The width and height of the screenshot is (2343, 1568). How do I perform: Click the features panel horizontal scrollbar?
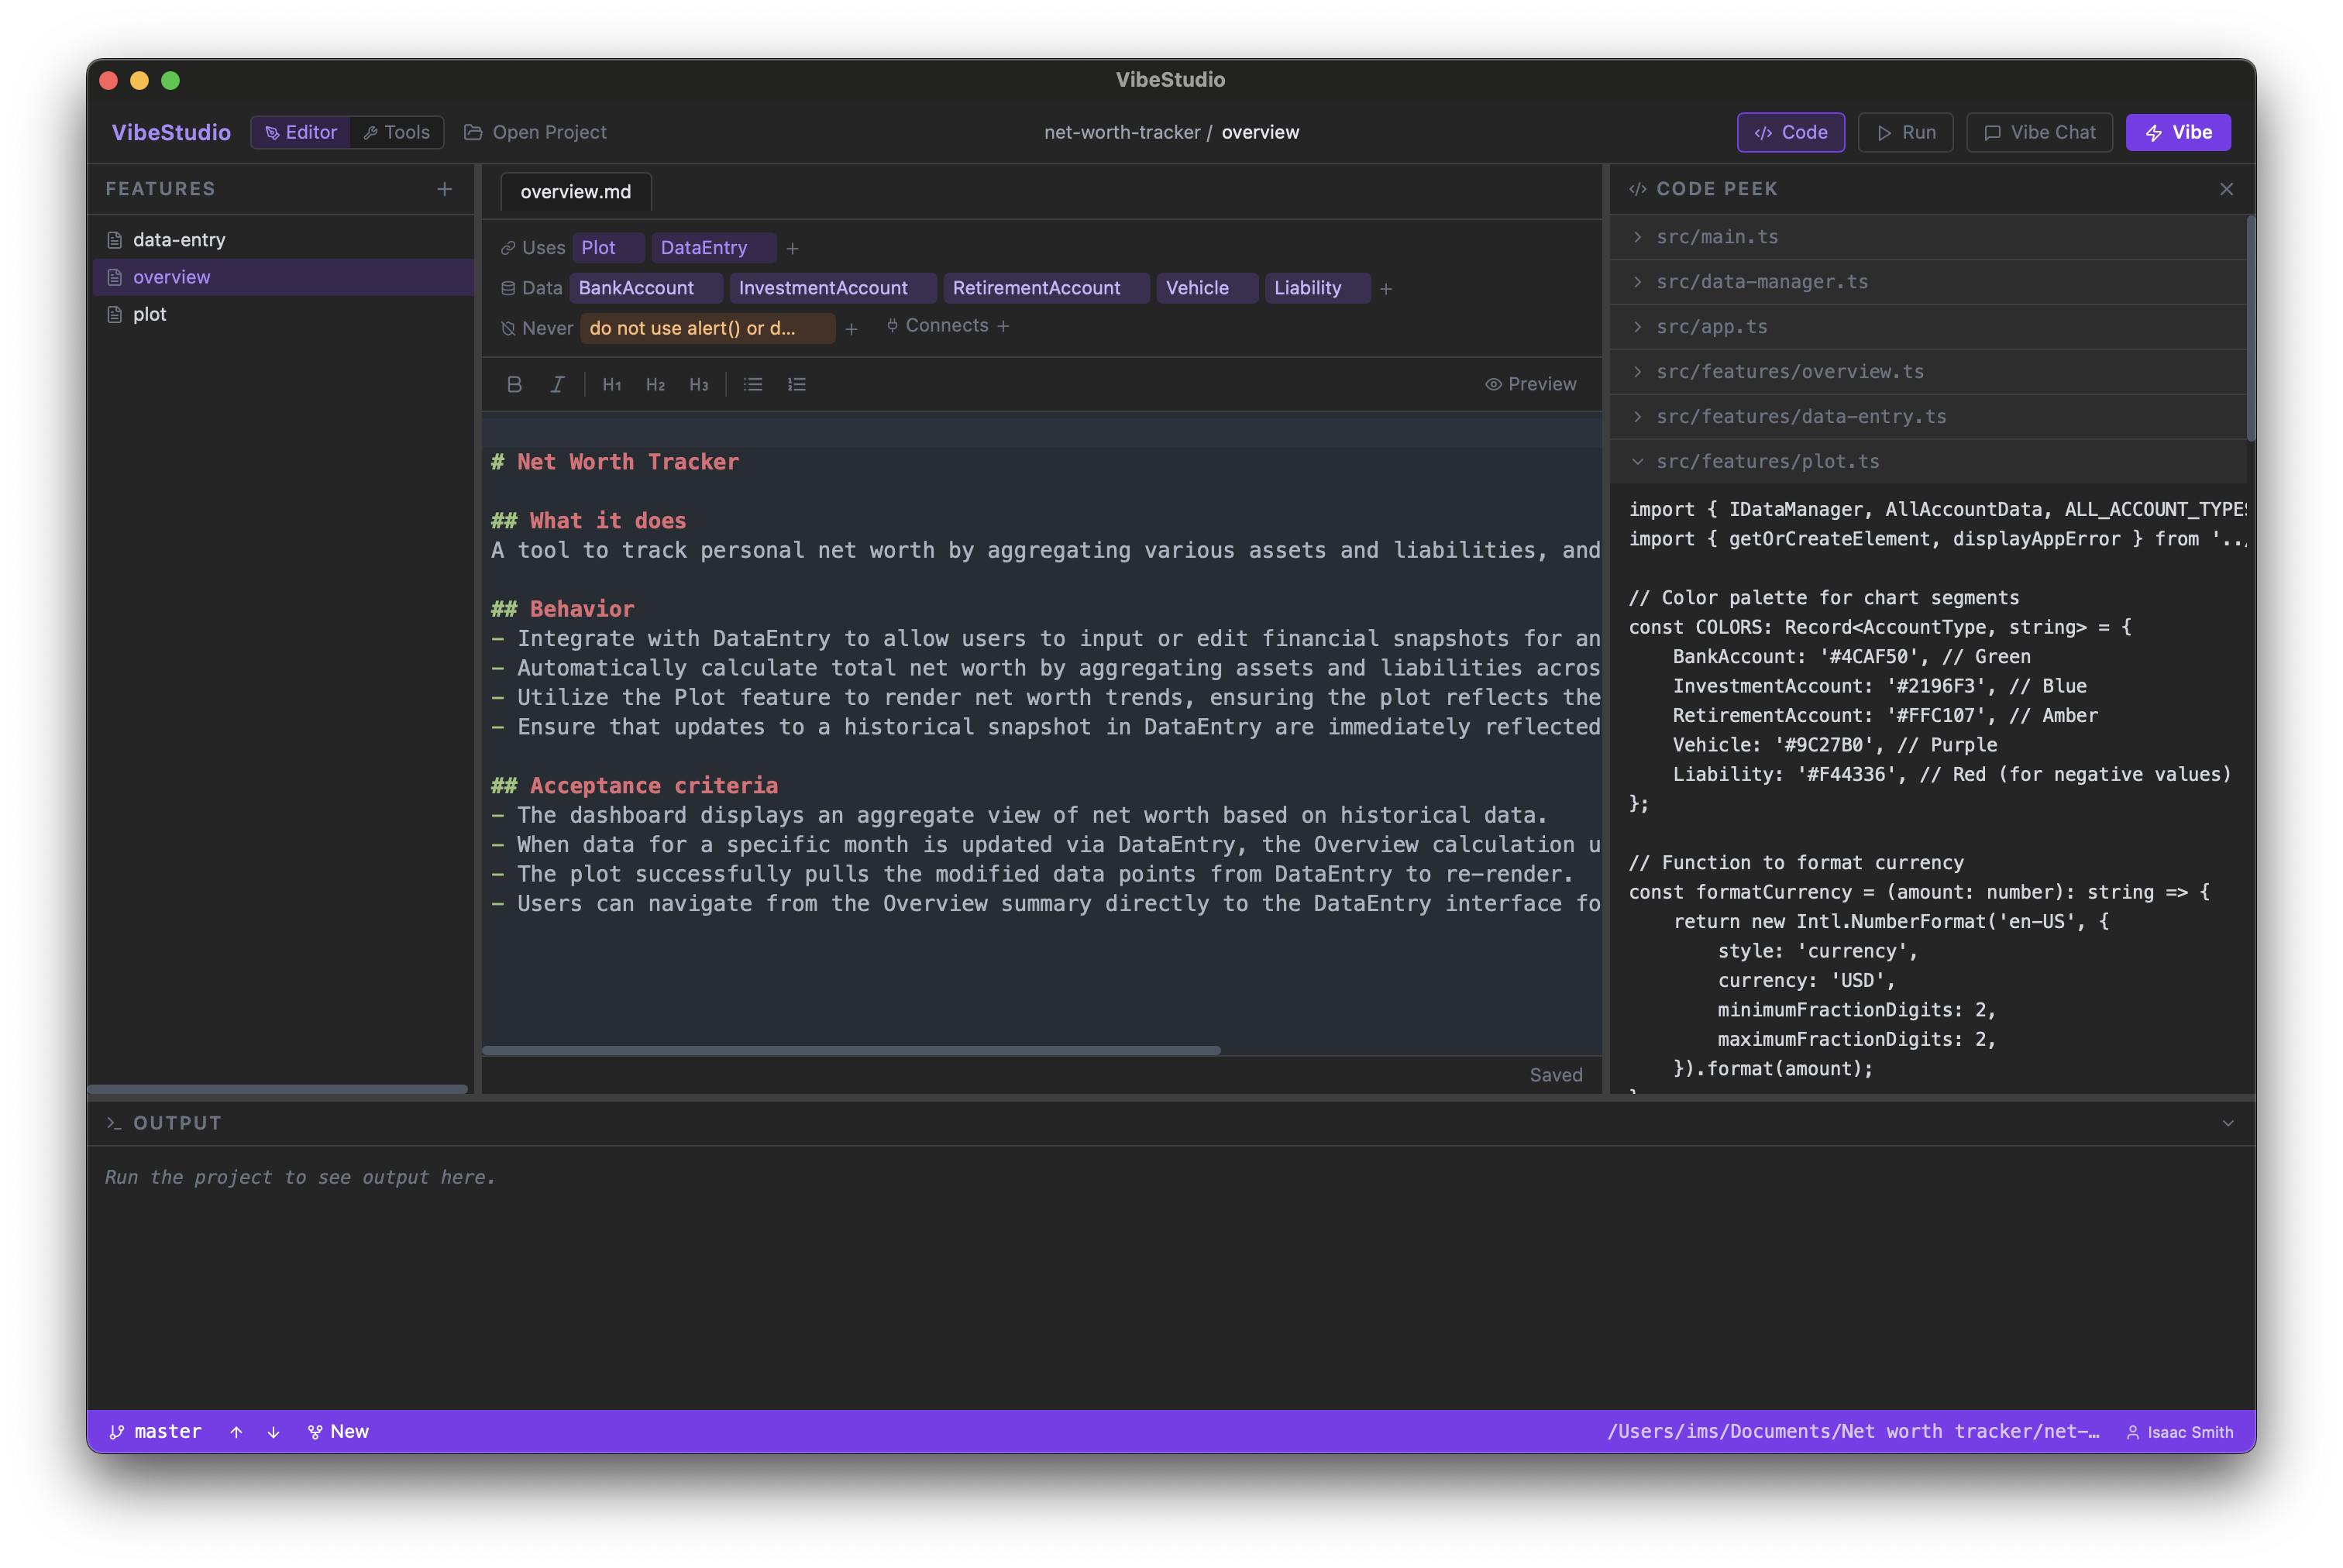pyautogui.click(x=278, y=1088)
